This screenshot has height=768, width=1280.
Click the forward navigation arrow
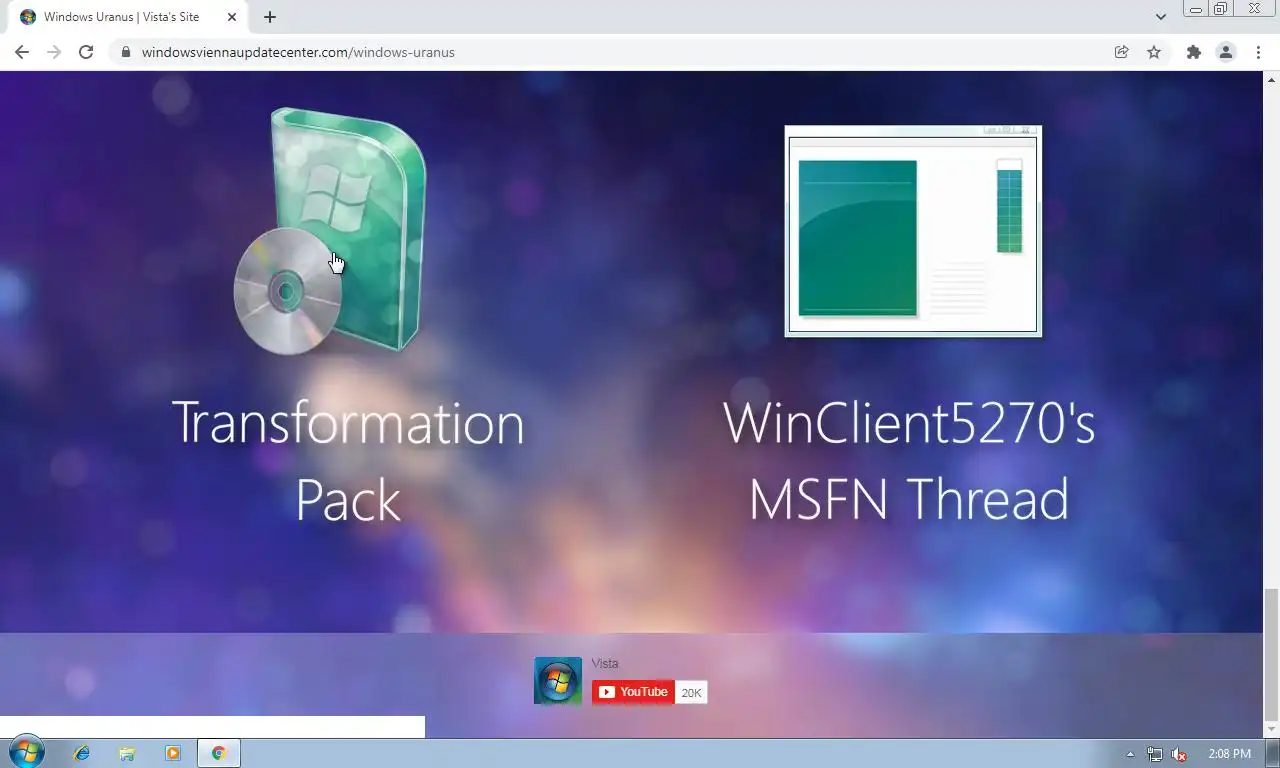coord(54,52)
